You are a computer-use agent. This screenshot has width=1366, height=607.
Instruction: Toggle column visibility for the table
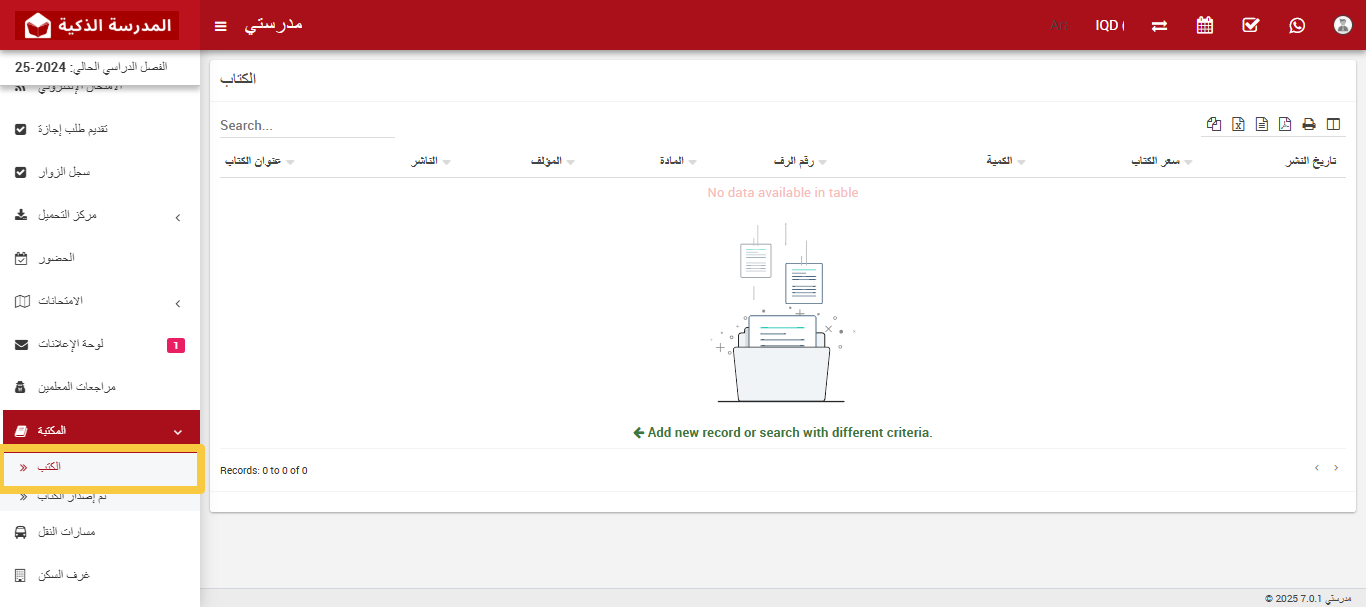click(1333, 124)
